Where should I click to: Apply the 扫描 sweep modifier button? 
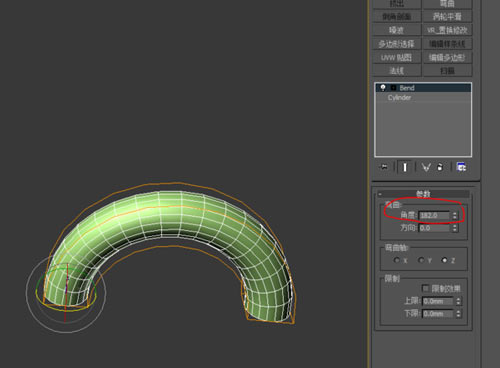point(447,71)
